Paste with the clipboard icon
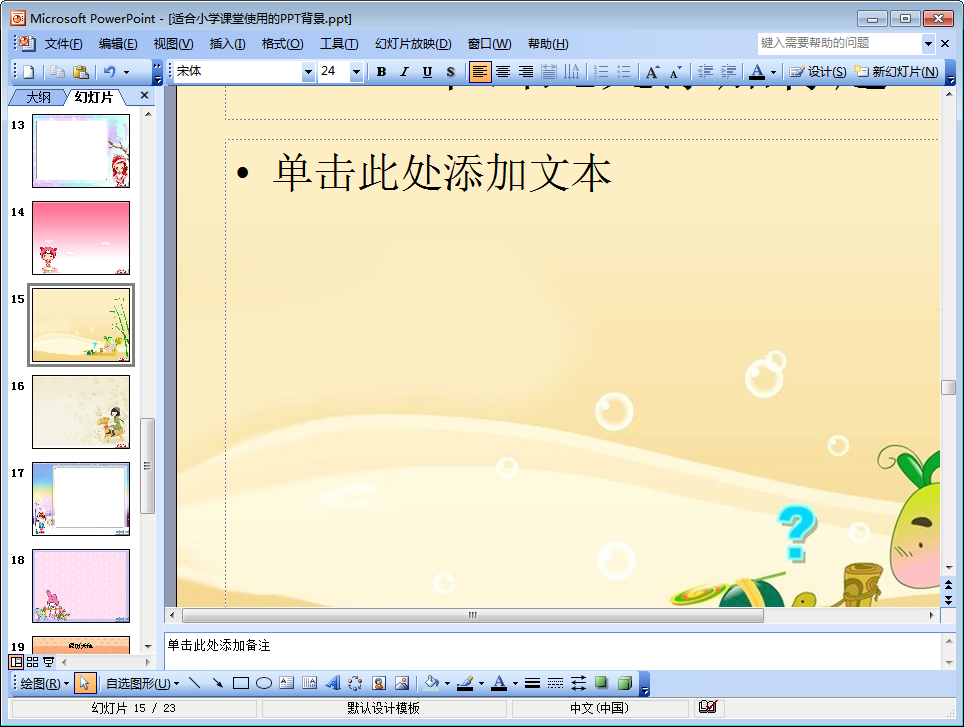 pyautogui.click(x=81, y=72)
